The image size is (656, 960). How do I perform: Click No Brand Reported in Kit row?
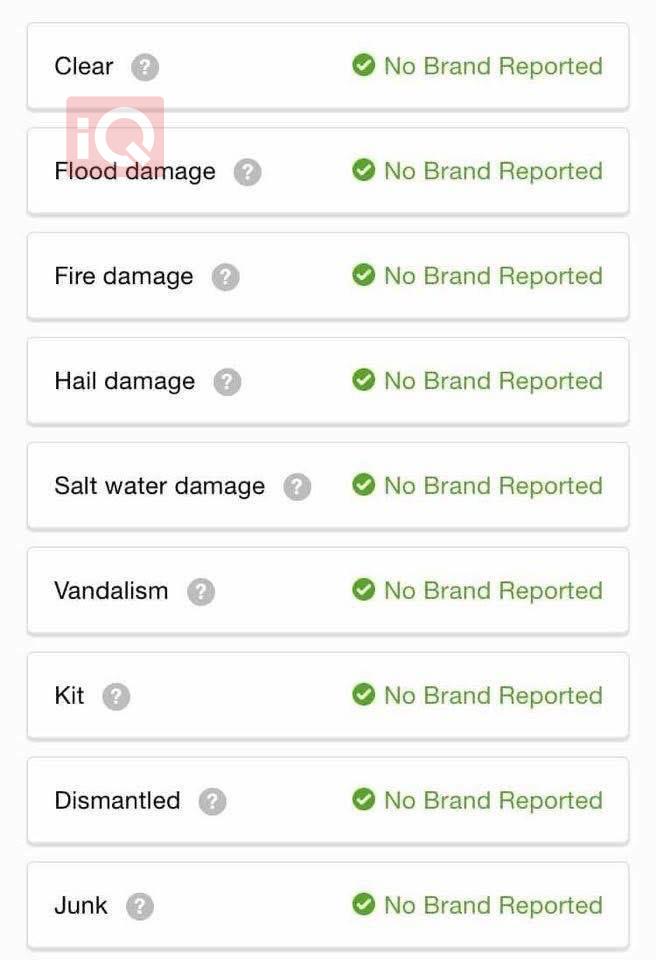[x=493, y=696]
